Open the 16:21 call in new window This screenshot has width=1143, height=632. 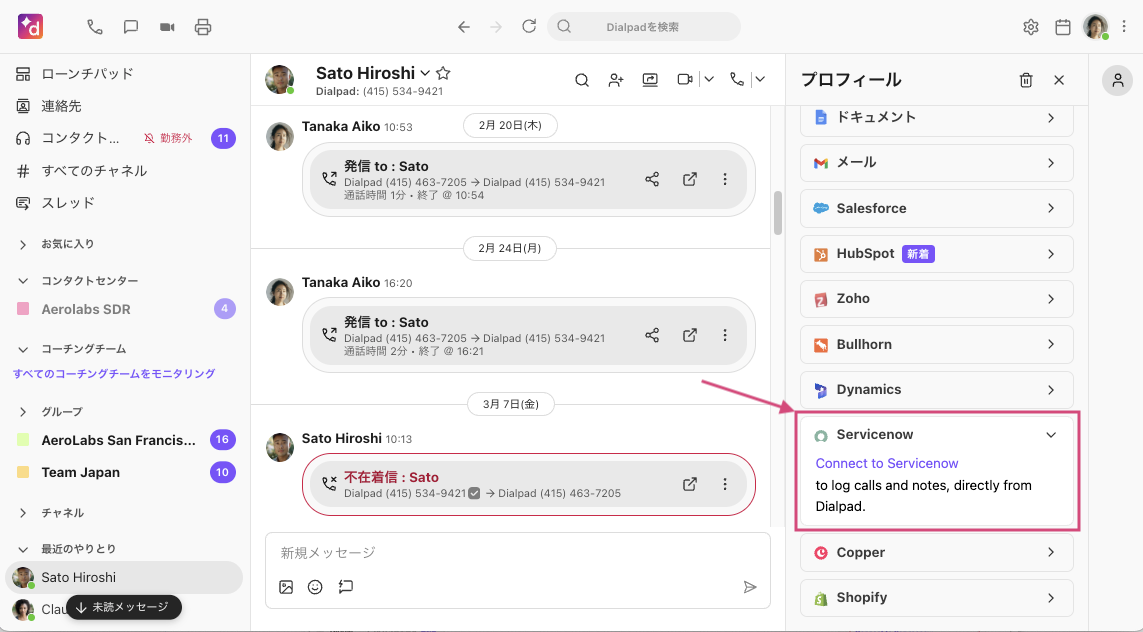tap(690, 335)
